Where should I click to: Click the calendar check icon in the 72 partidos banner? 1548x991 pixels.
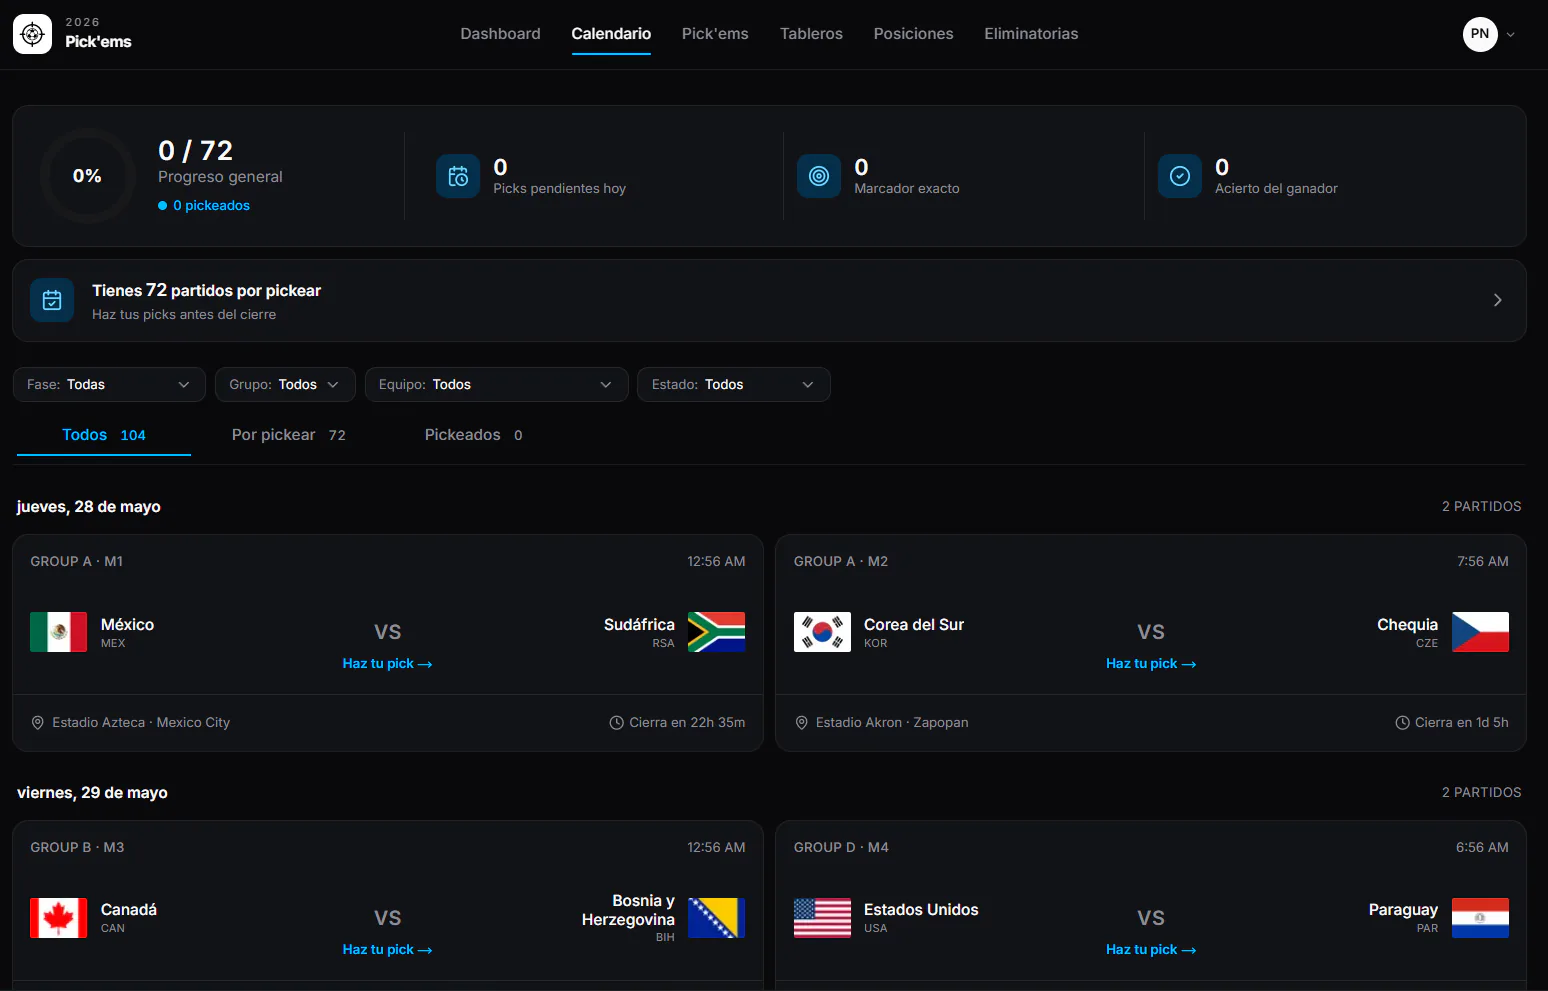coord(52,300)
